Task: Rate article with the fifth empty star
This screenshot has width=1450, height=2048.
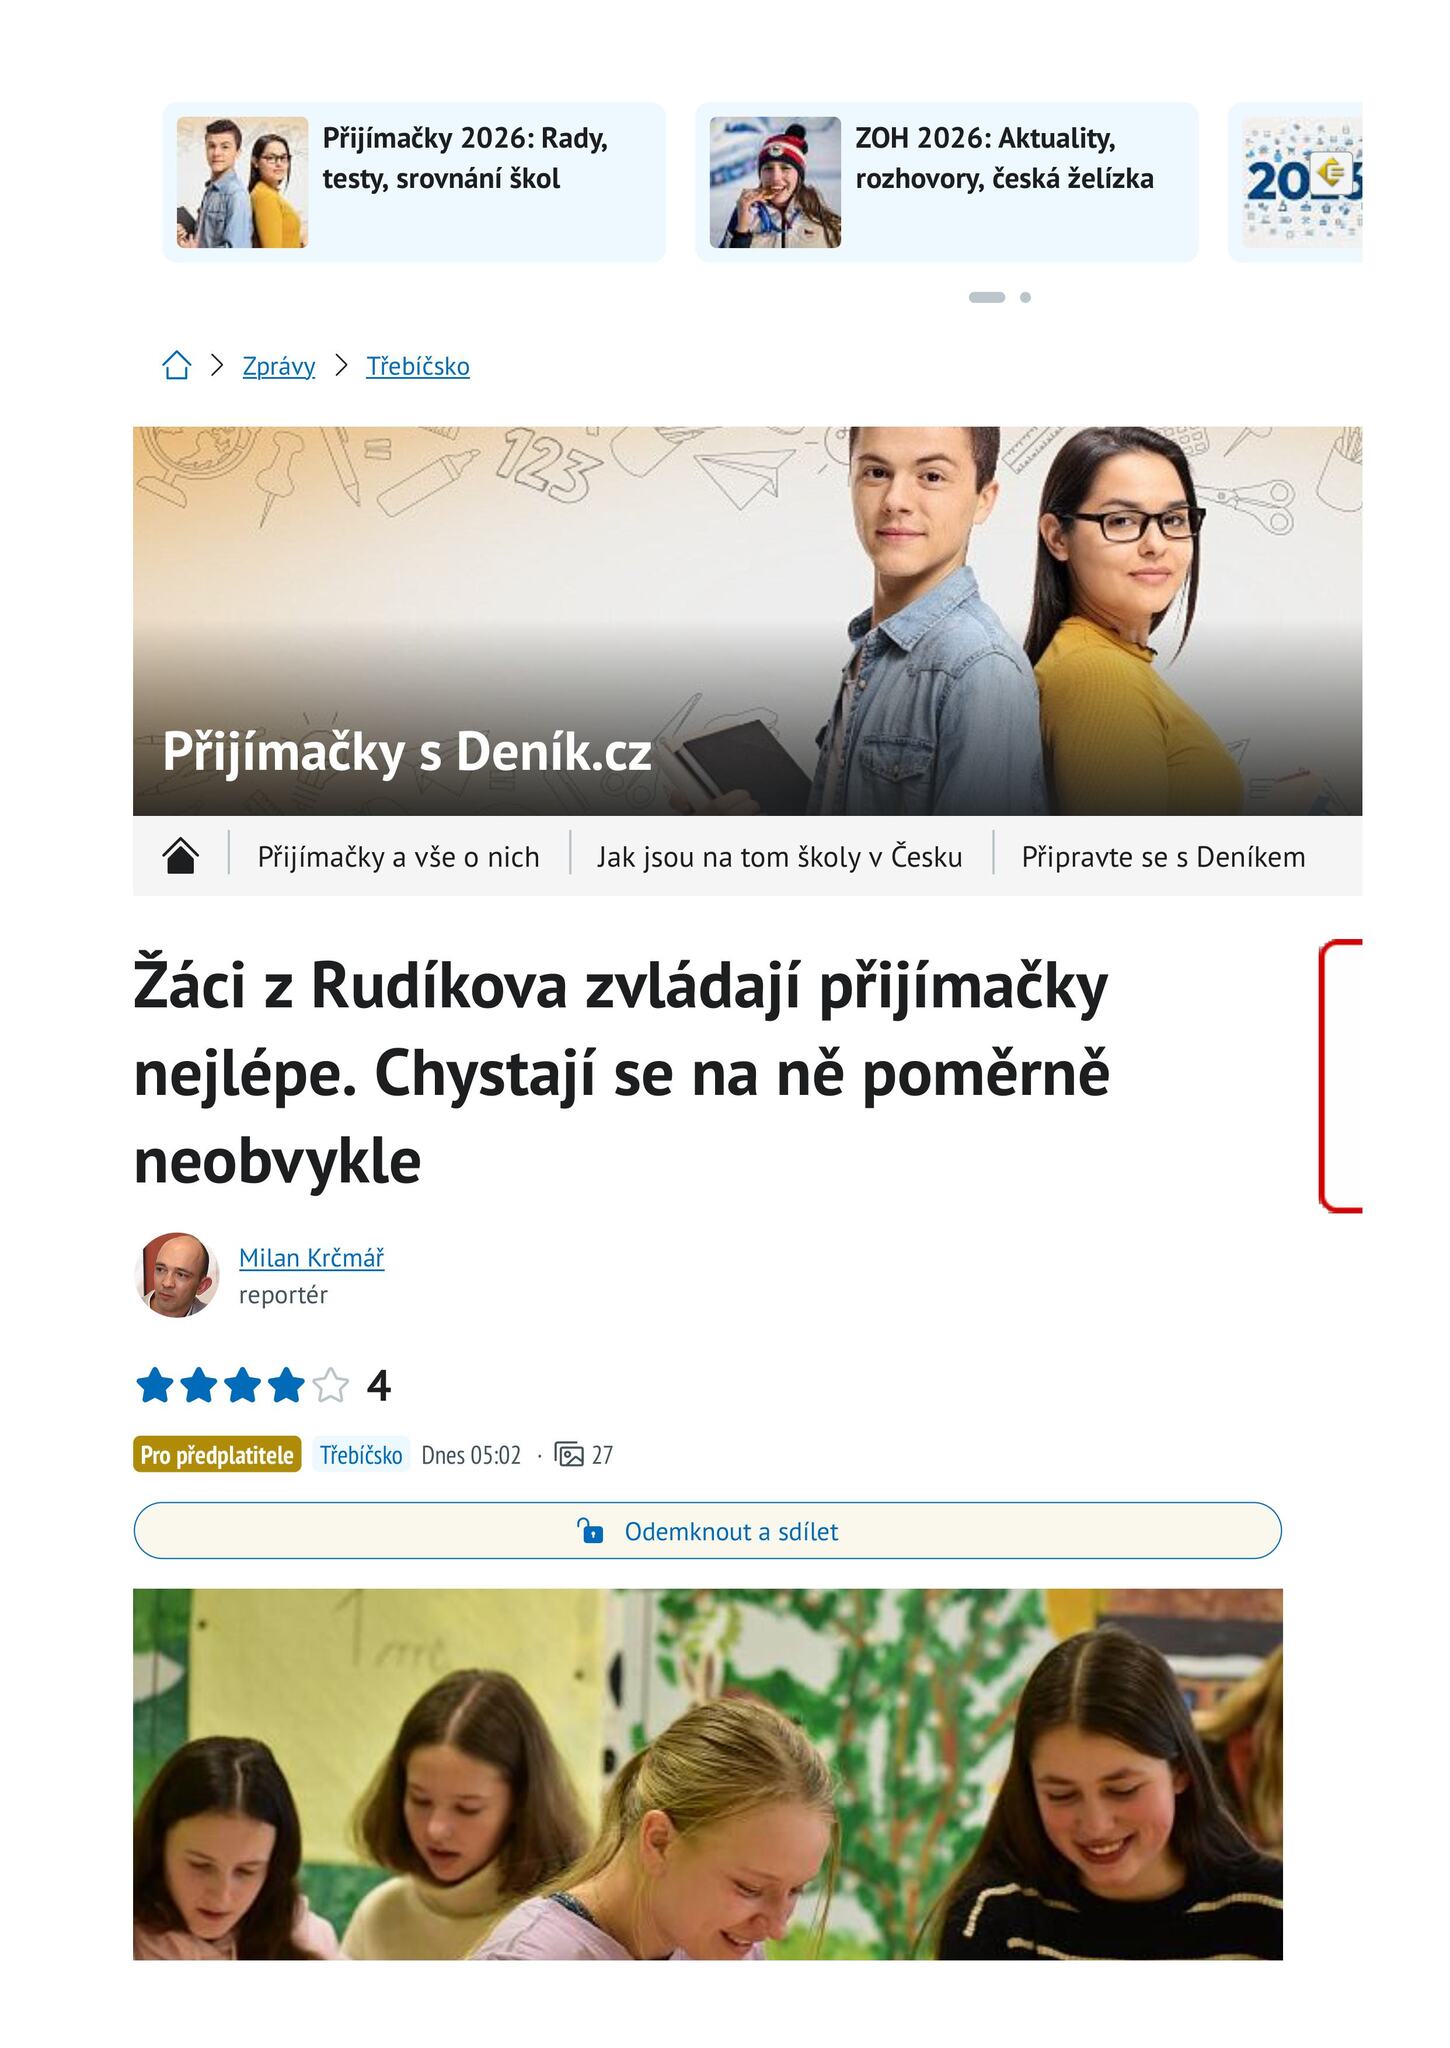Action: click(330, 1386)
